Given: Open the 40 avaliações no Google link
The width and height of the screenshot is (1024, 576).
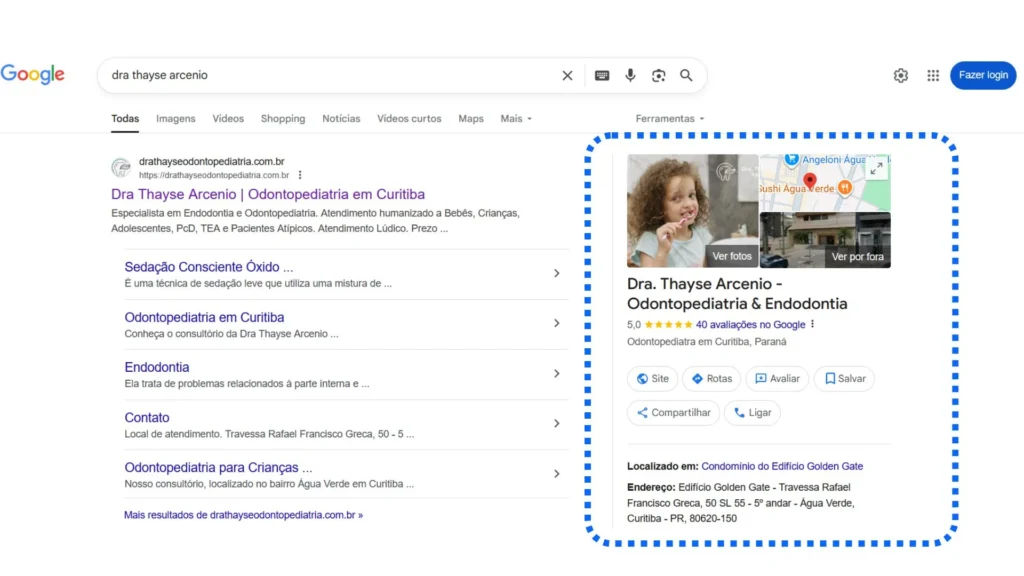Looking at the screenshot, I should click(750, 324).
